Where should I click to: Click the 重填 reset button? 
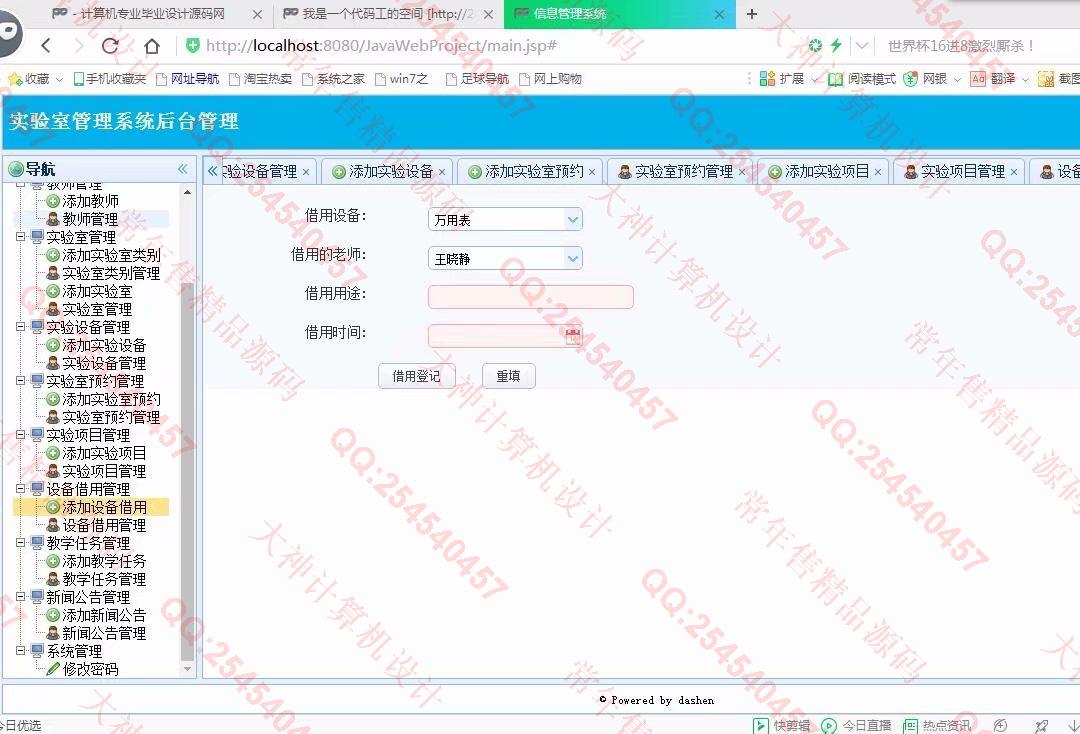click(508, 376)
